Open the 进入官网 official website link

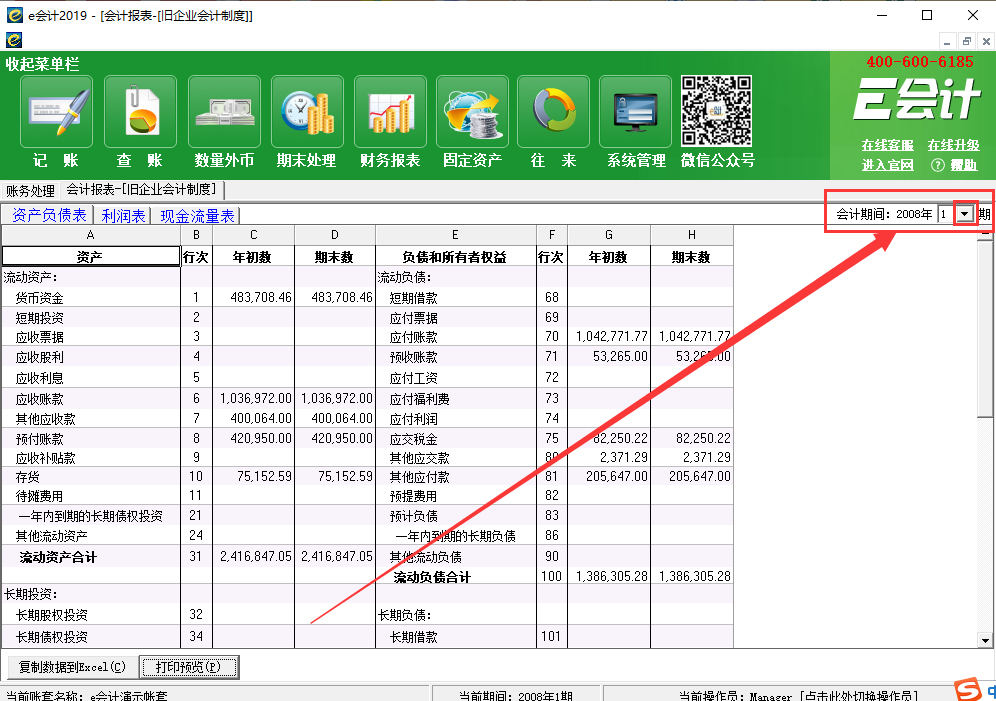887,165
